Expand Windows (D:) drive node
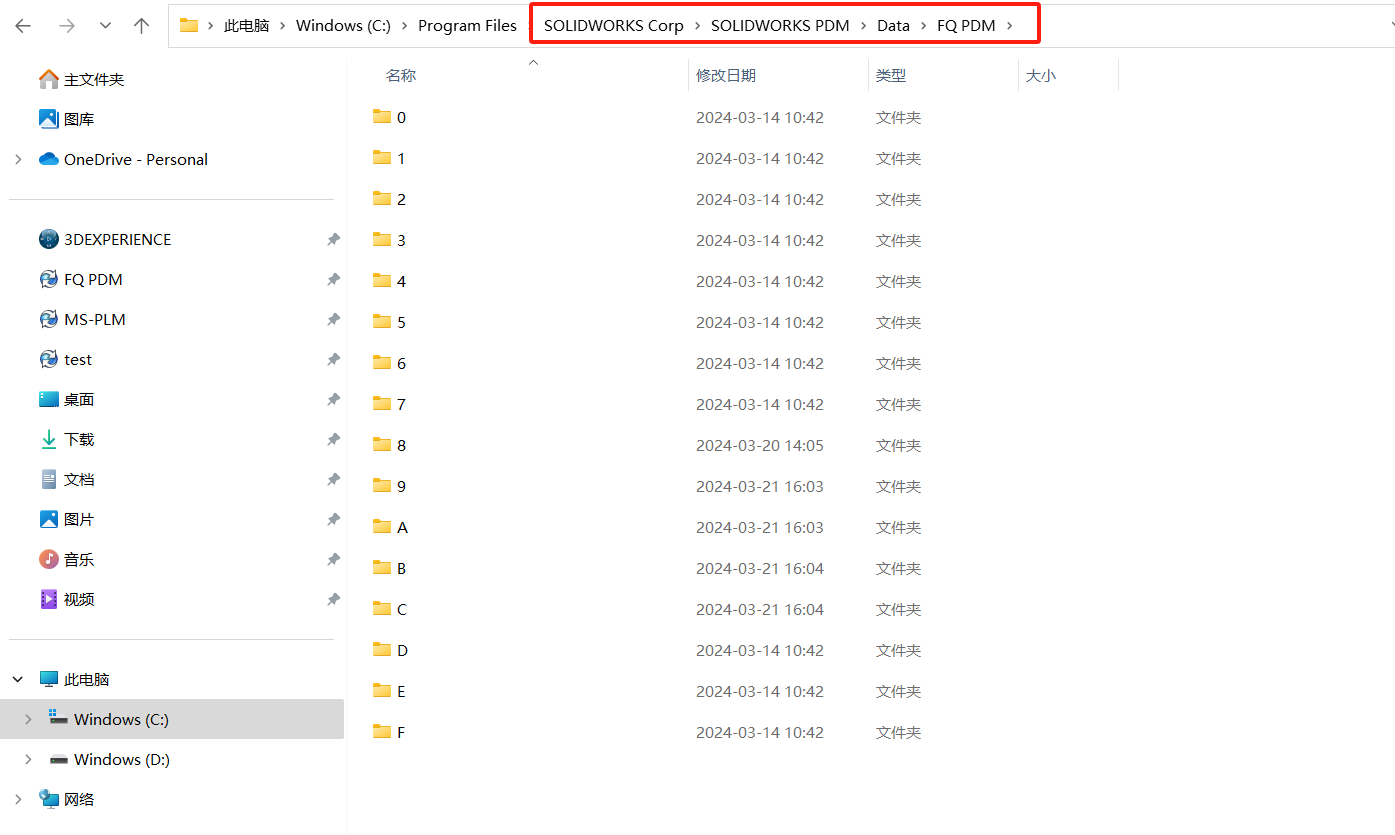Image resolution: width=1395 pixels, height=835 pixels. (28, 759)
